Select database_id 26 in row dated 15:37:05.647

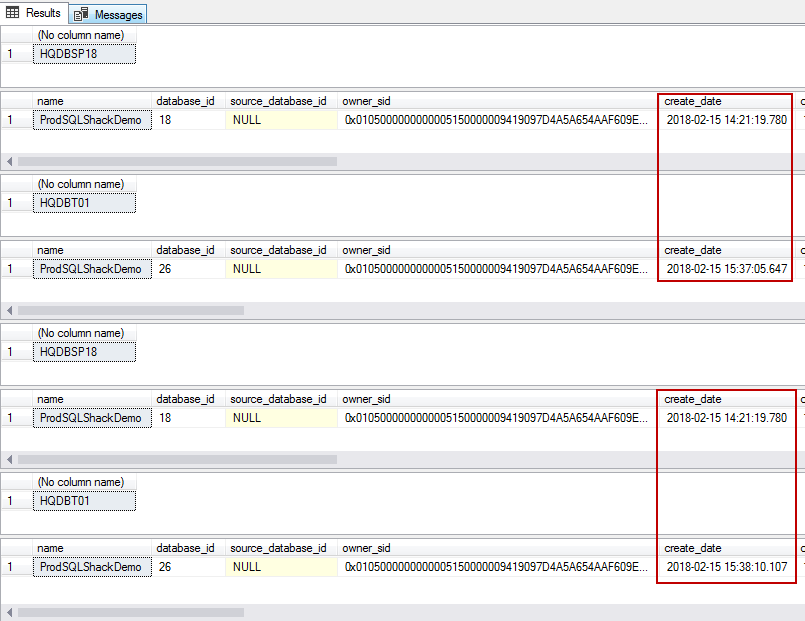[x=188, y=269]
